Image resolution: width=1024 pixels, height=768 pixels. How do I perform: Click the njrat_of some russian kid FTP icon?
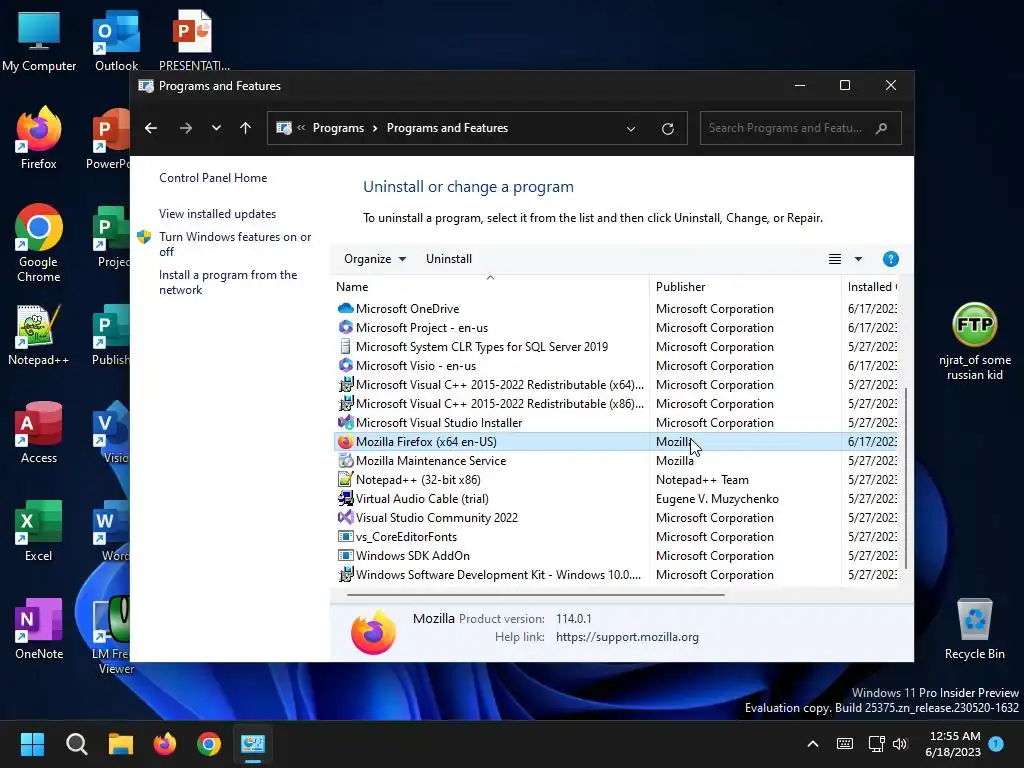(974, 341)
